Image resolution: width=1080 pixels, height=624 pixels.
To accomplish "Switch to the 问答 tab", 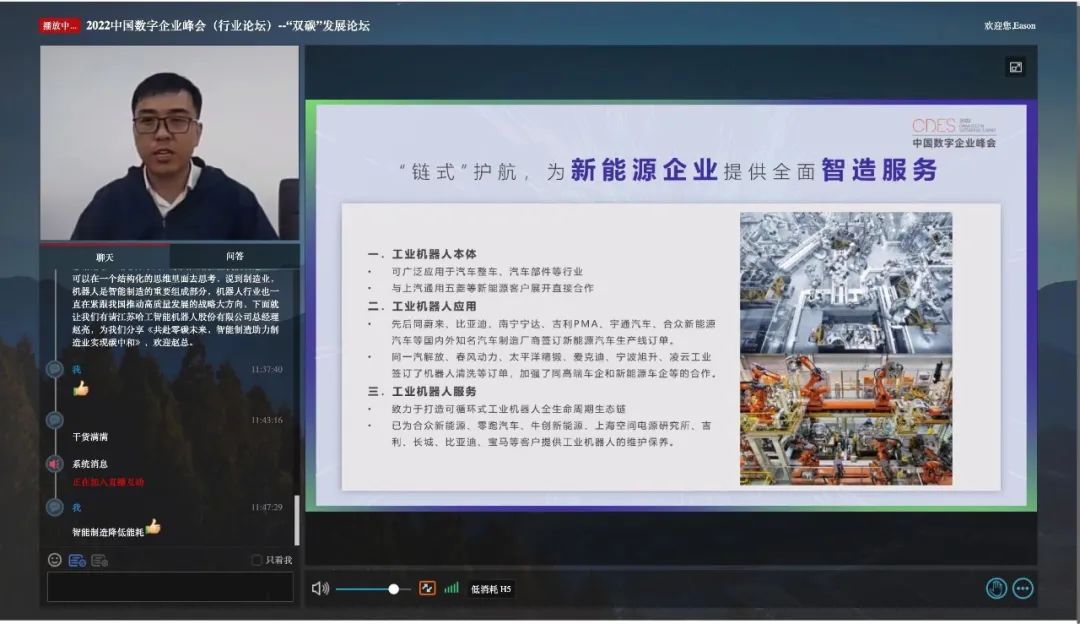I will (235, 256).
